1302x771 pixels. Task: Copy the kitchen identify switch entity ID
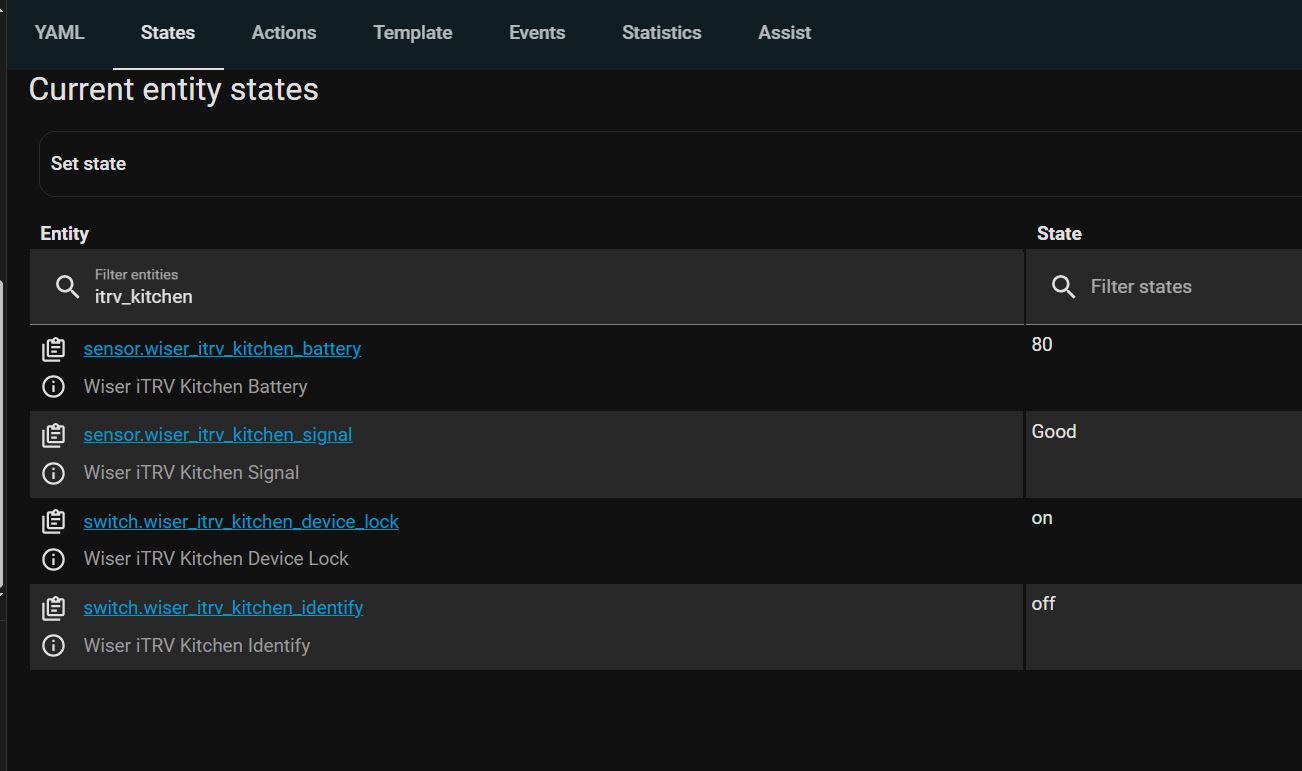pyautogui.click(x=54, y=608)
